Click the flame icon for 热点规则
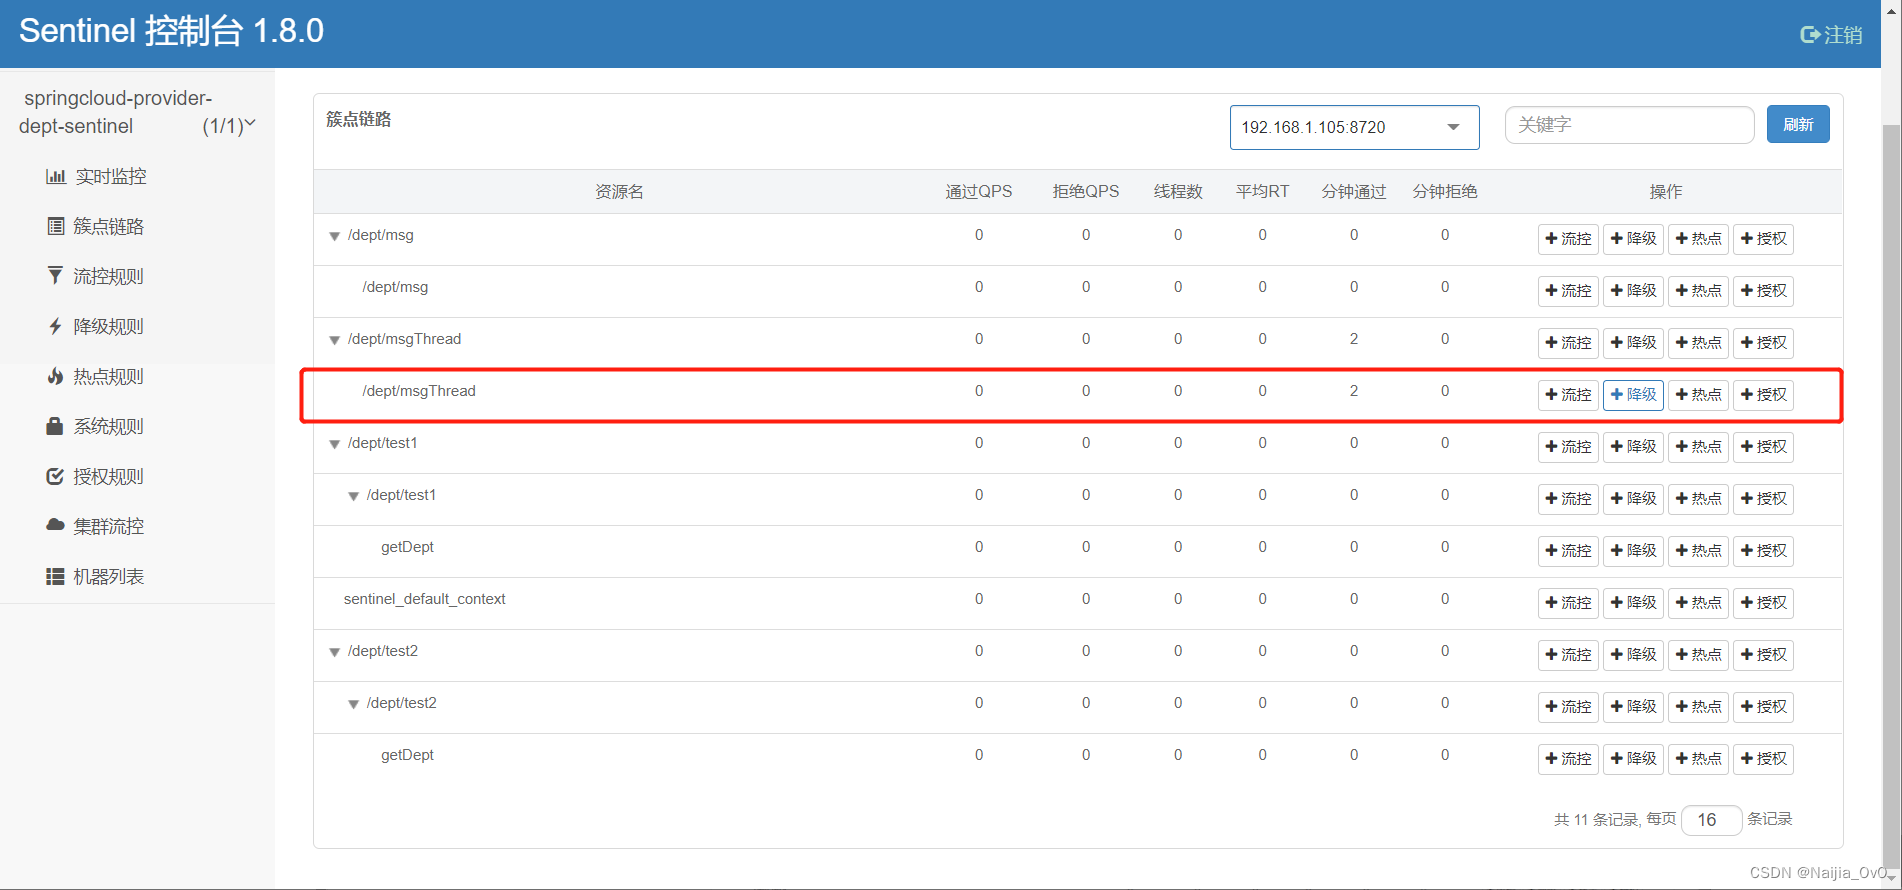The image size is (1902, 890). [55, 376]
